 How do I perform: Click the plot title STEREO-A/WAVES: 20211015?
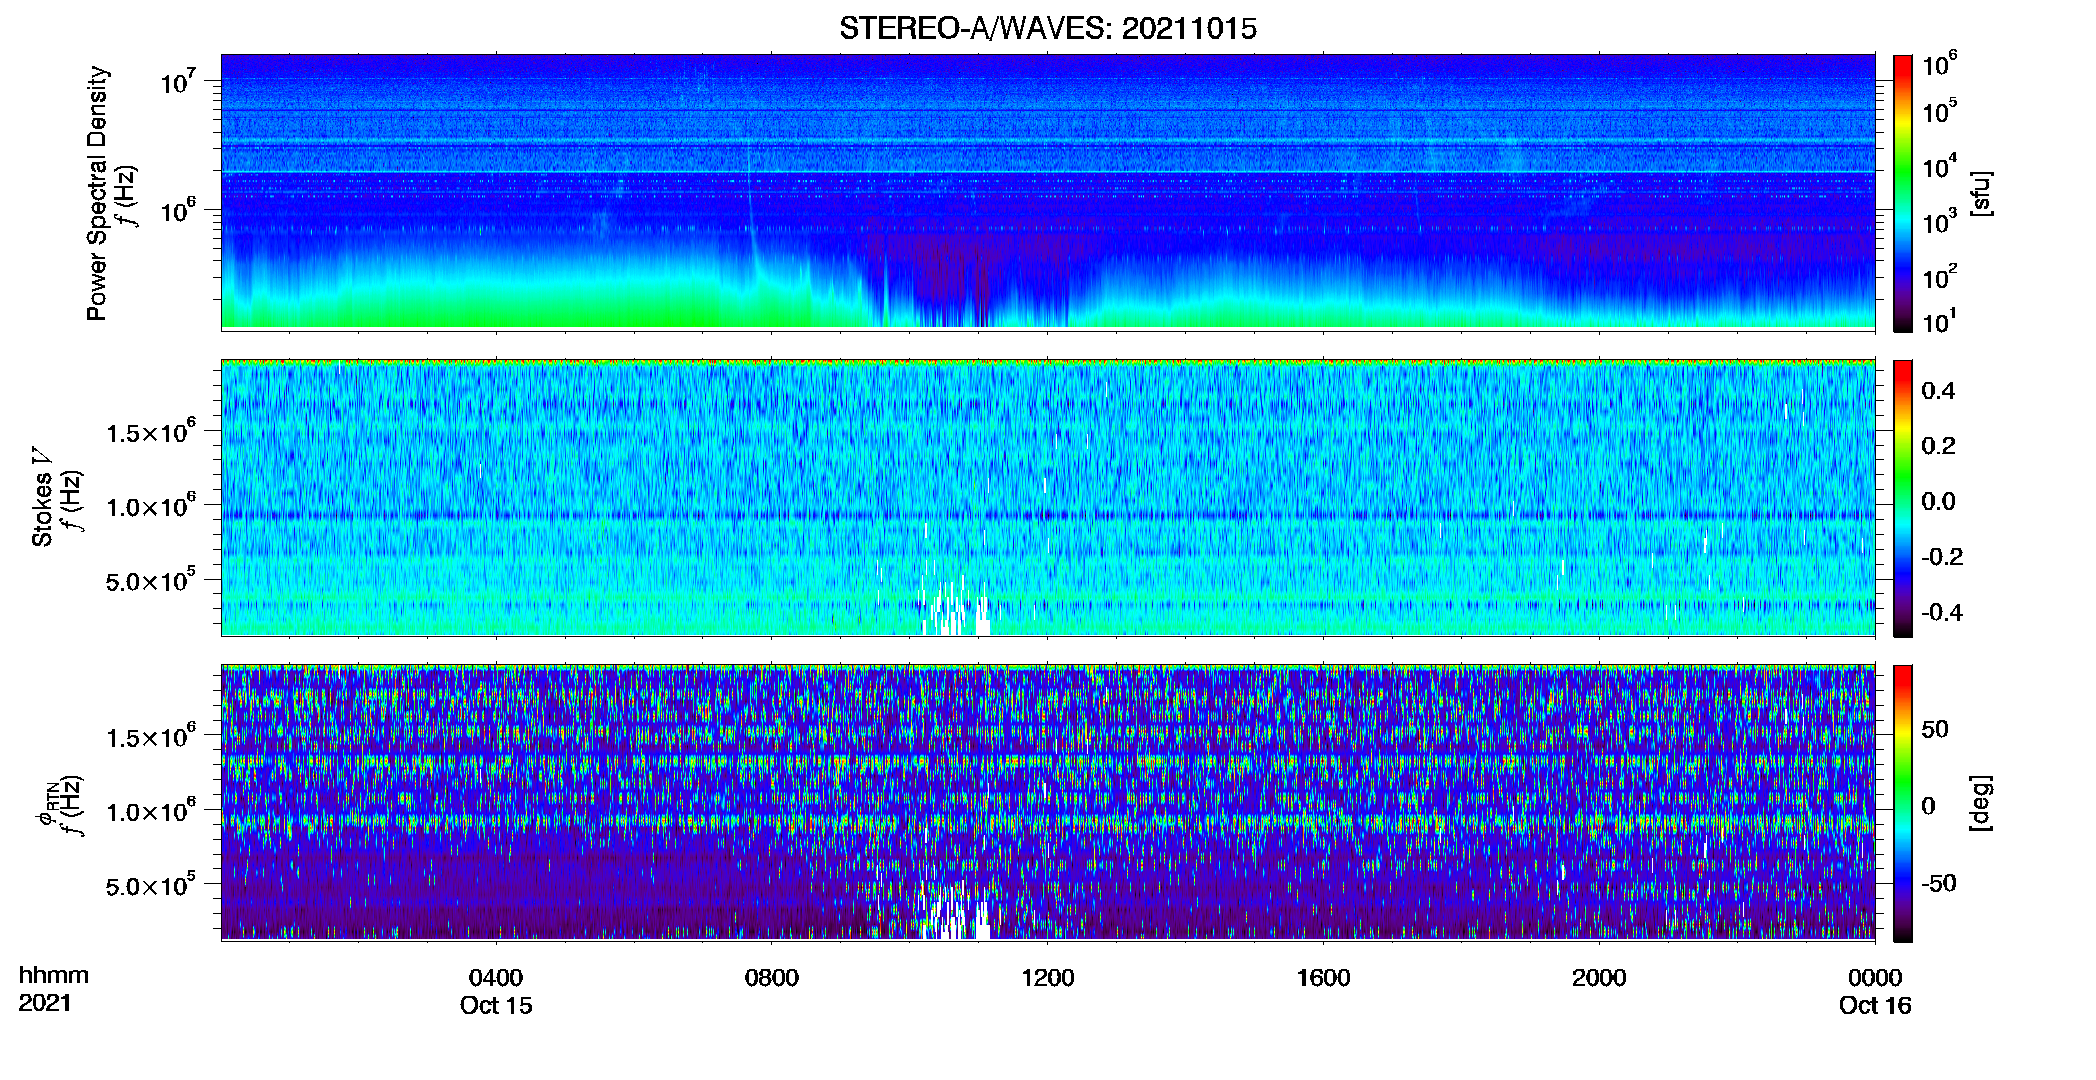[1048, 29]
